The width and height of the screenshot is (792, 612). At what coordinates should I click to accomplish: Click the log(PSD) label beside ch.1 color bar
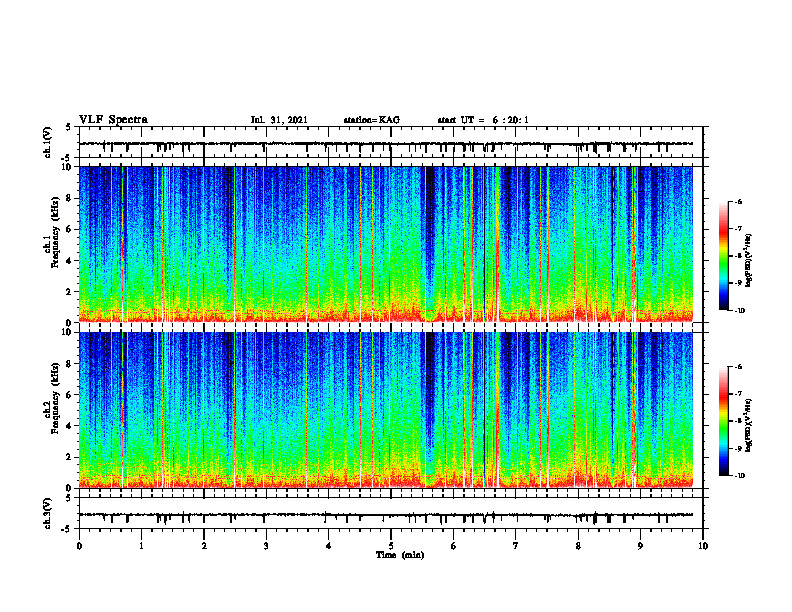pos(749,261)
